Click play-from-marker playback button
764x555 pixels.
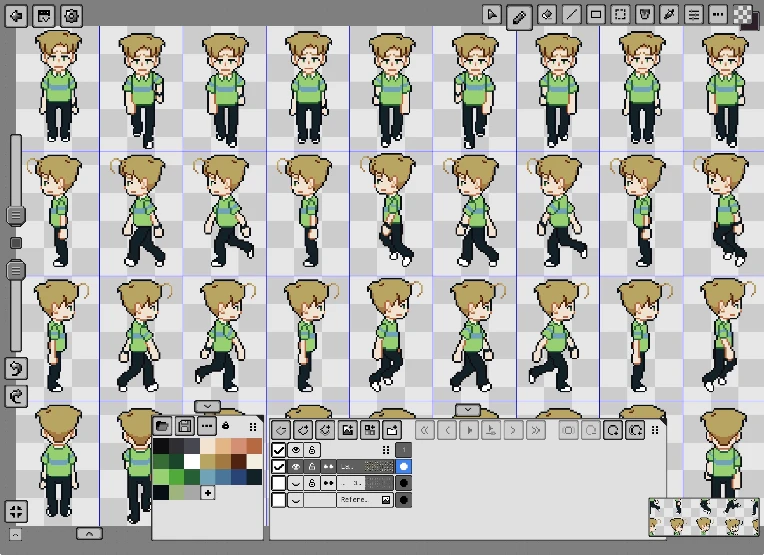pos(491,430)
